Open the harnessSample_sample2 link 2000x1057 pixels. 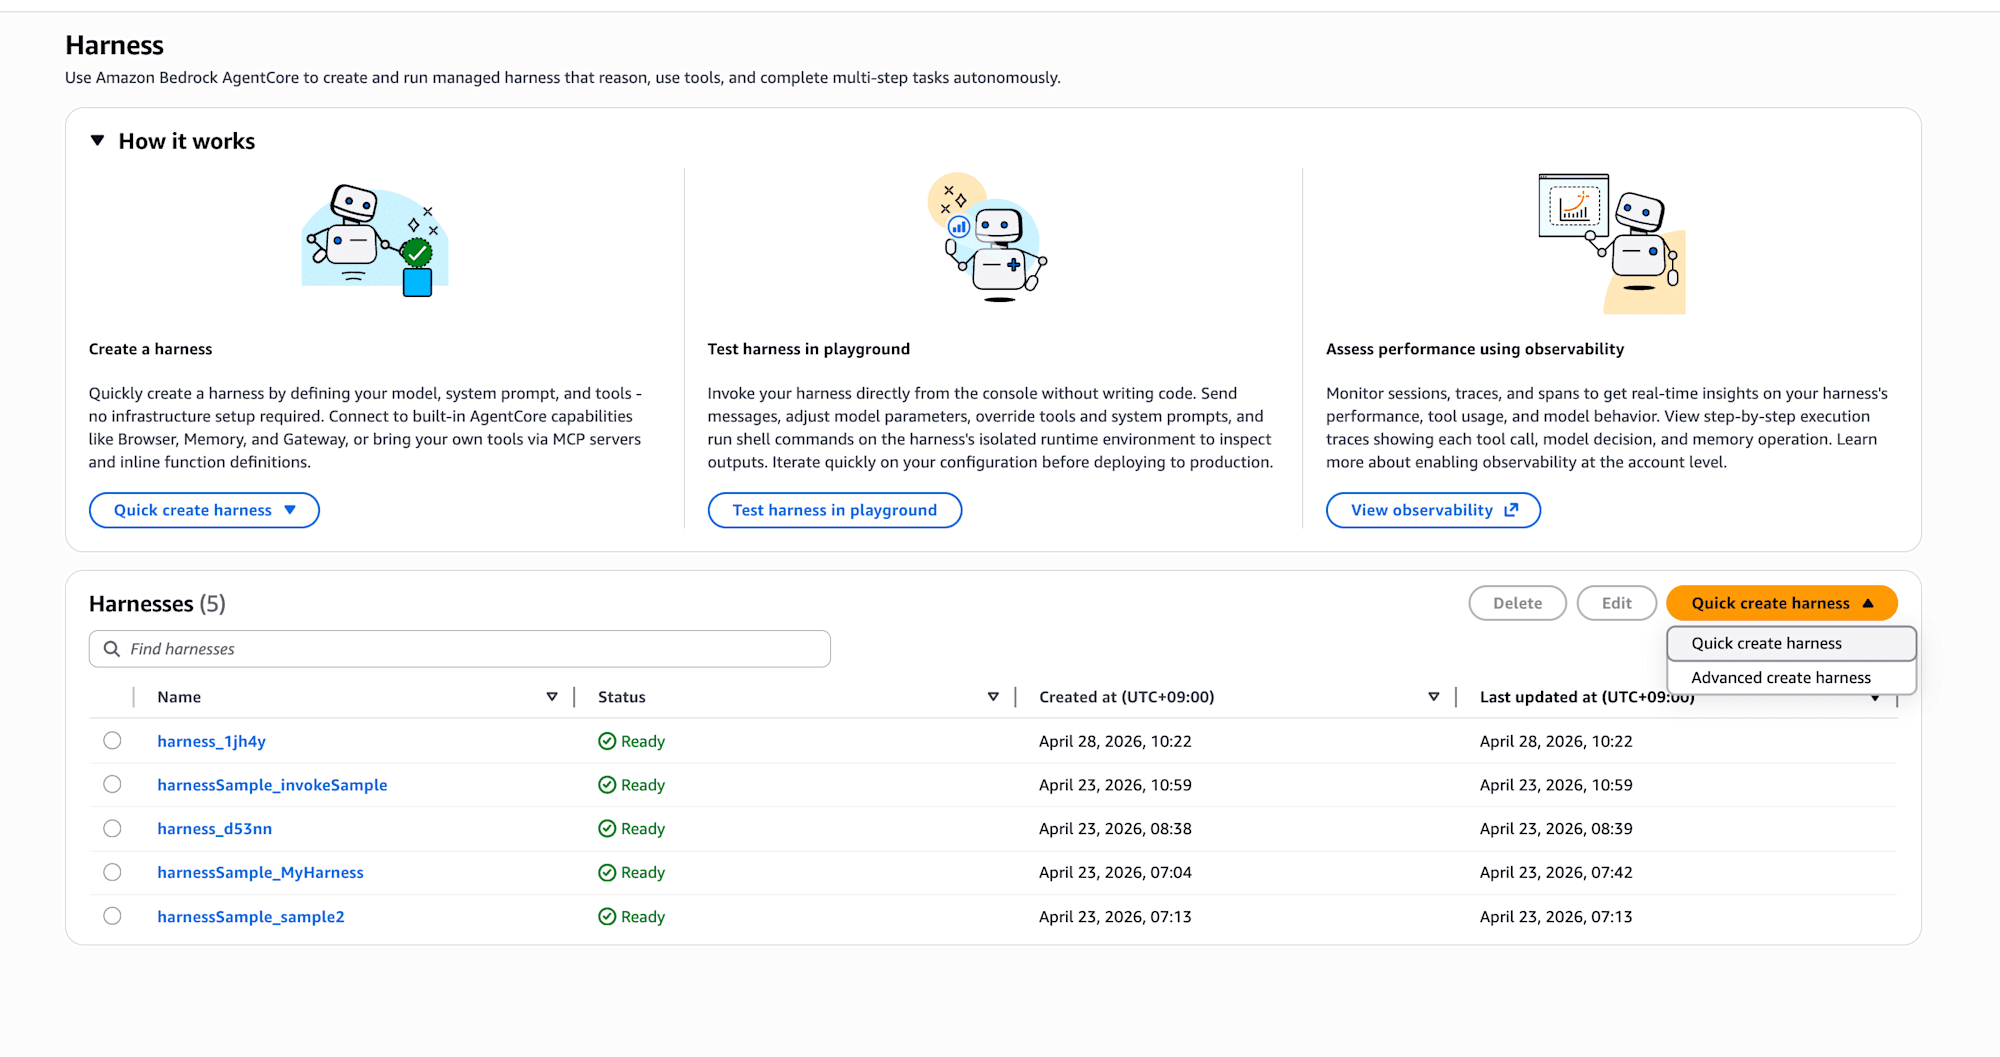251,916
